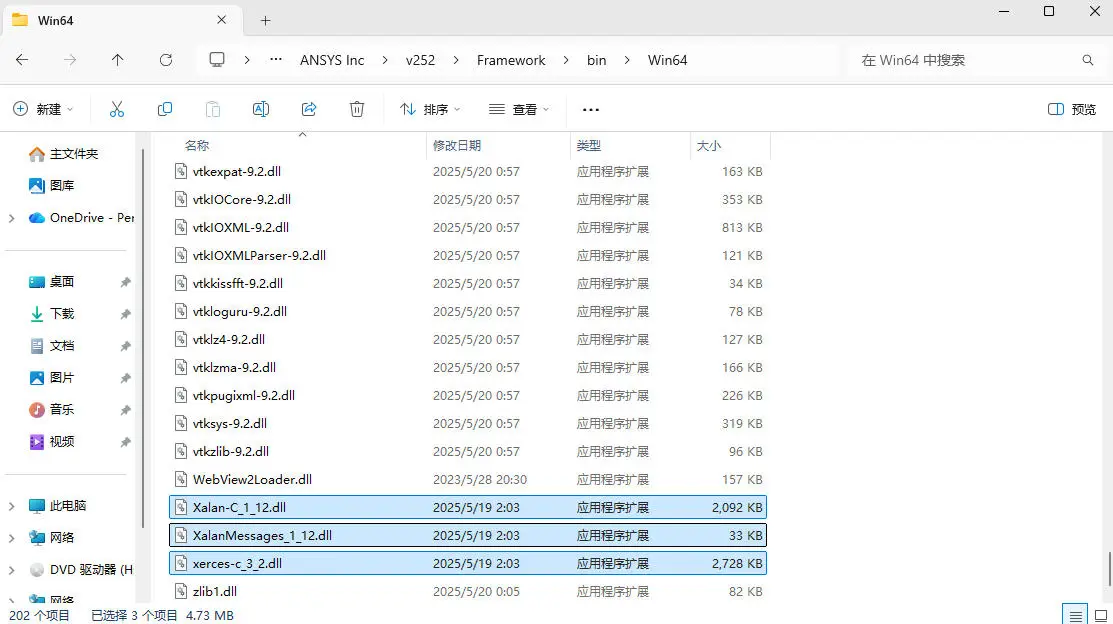Click the Framework breadcrumb segment
Image resolution: width=1113 pixels, height=624 pixels.
coord(511,60)
